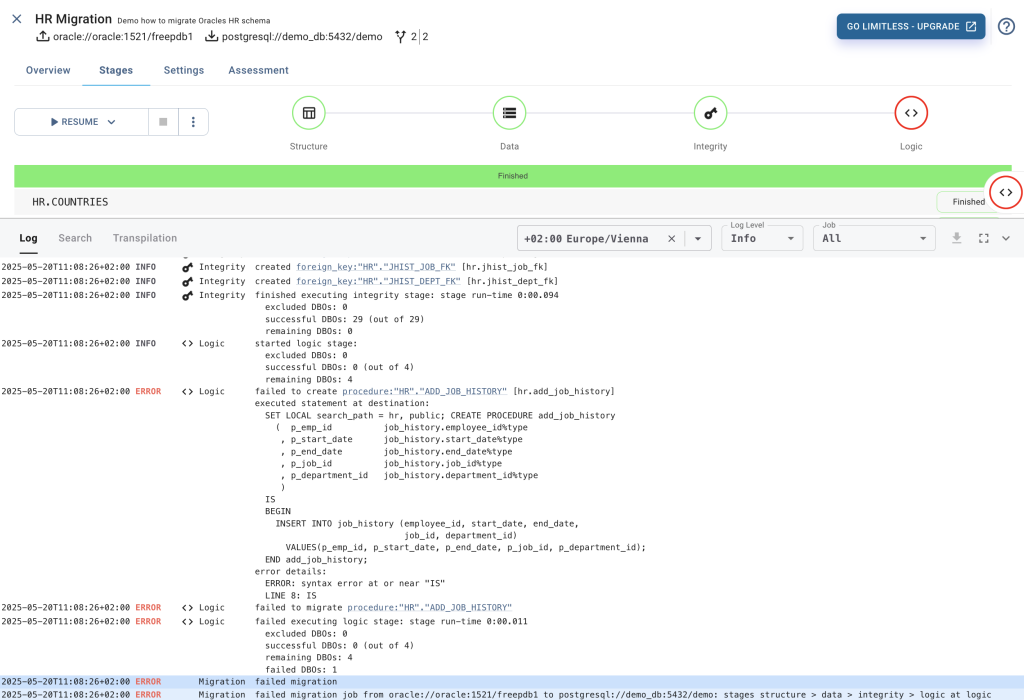Screen dimensions: 1024x700
Task: Click GO LIMITLESS - UPGRADE button
Action: point(911,27)
